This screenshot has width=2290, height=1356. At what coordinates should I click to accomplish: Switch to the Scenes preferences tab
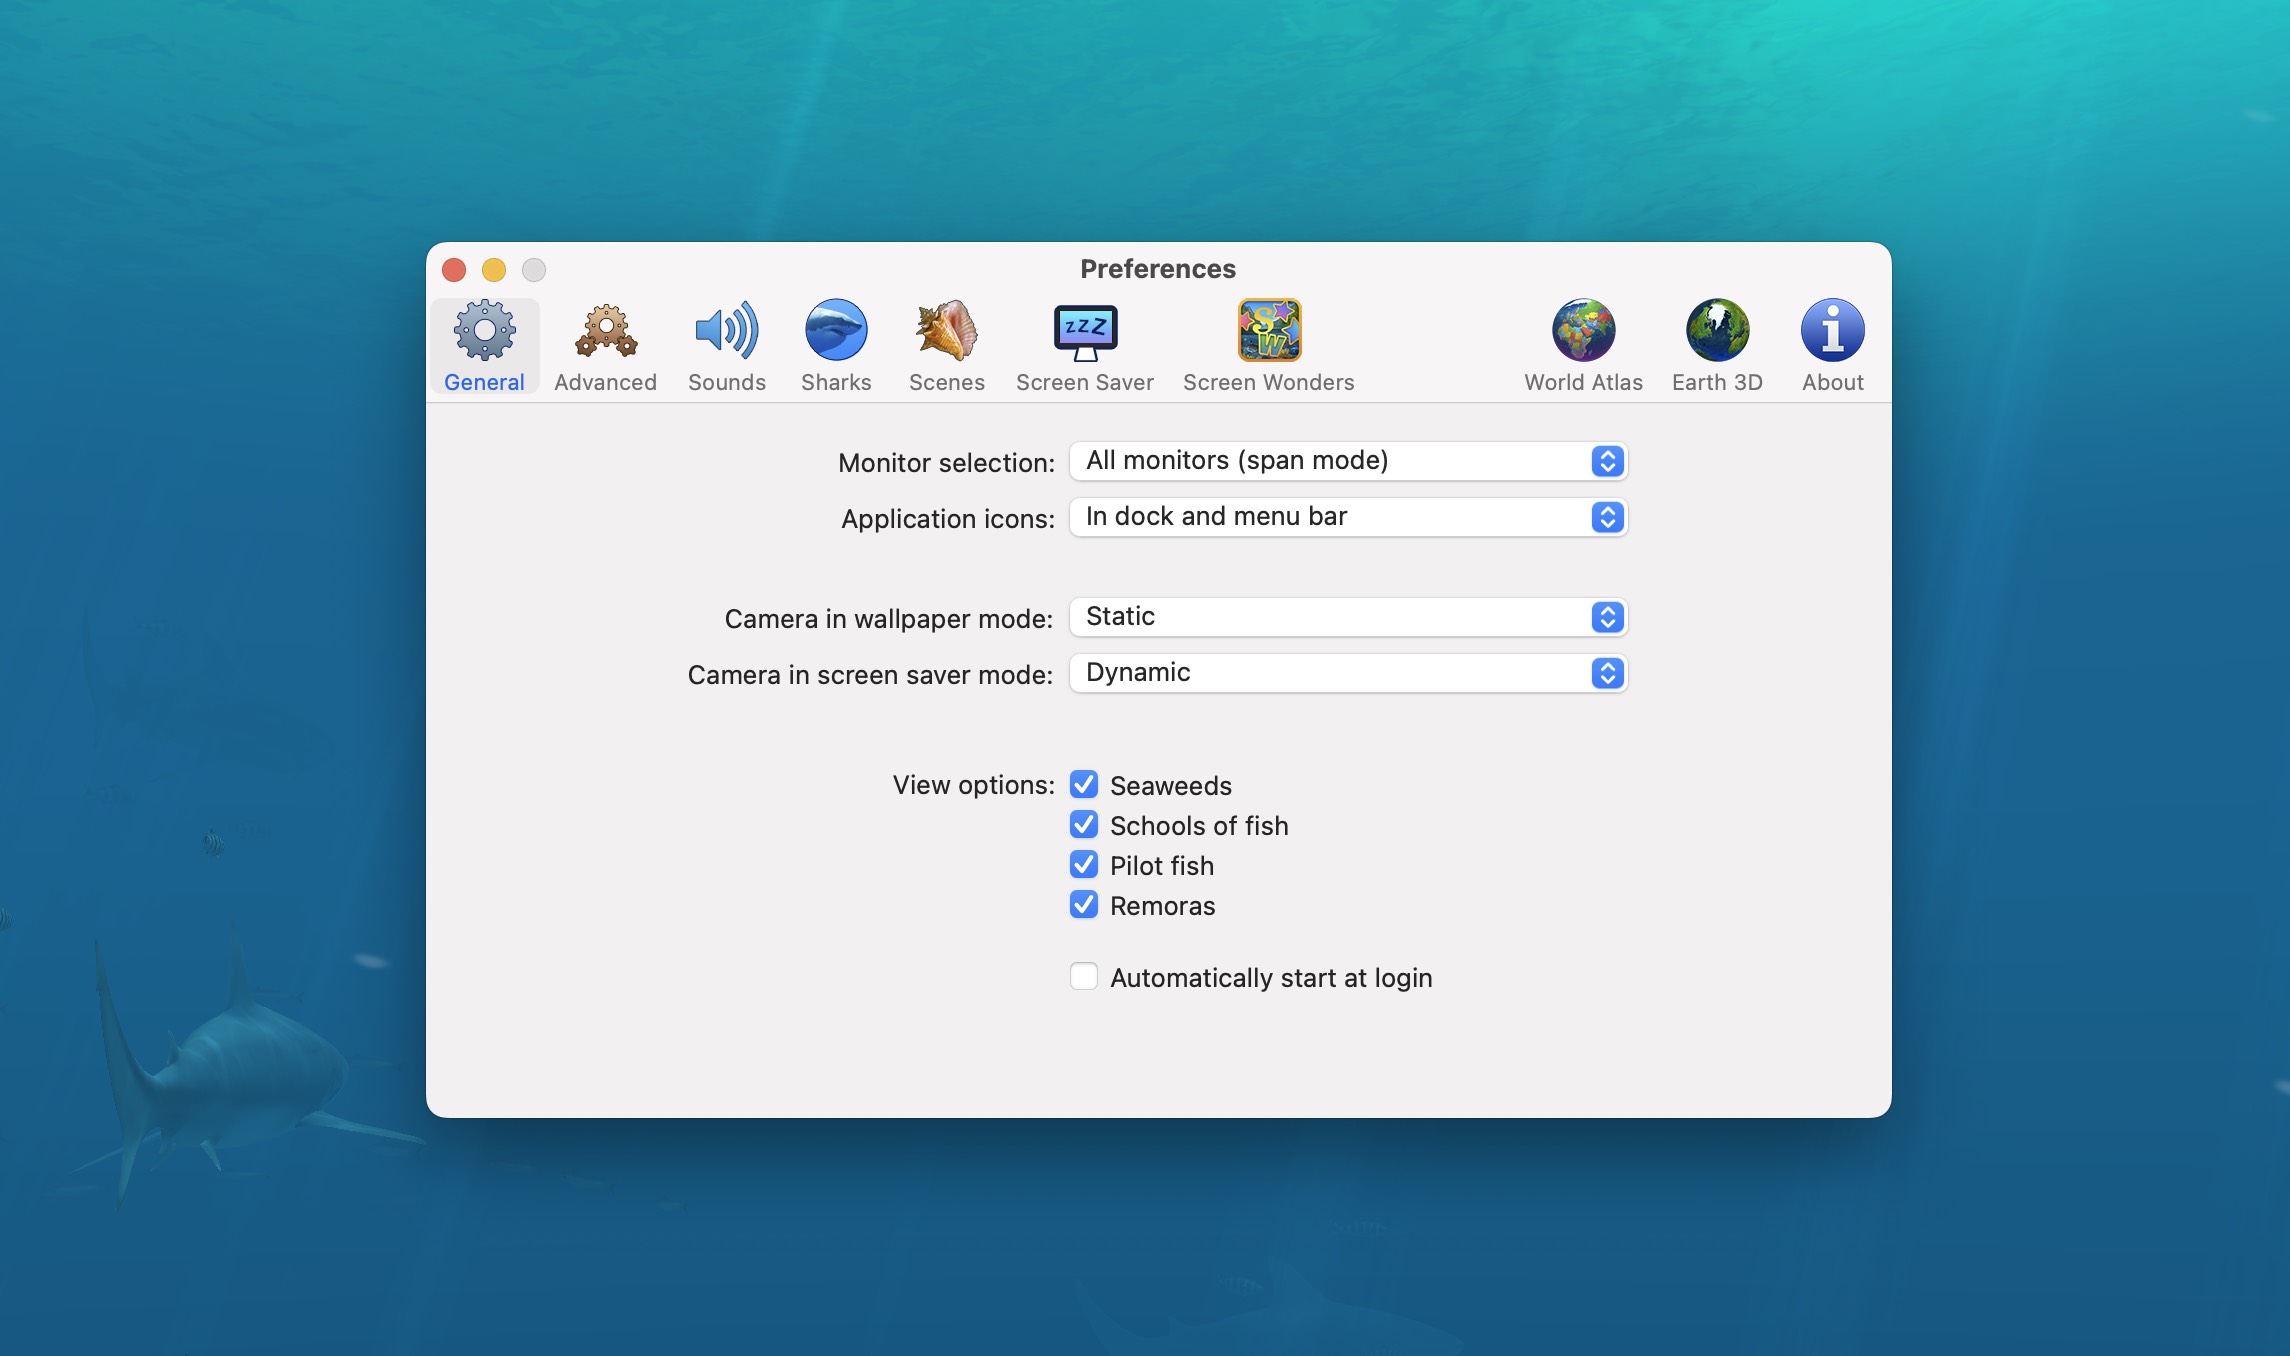point(946,344)
